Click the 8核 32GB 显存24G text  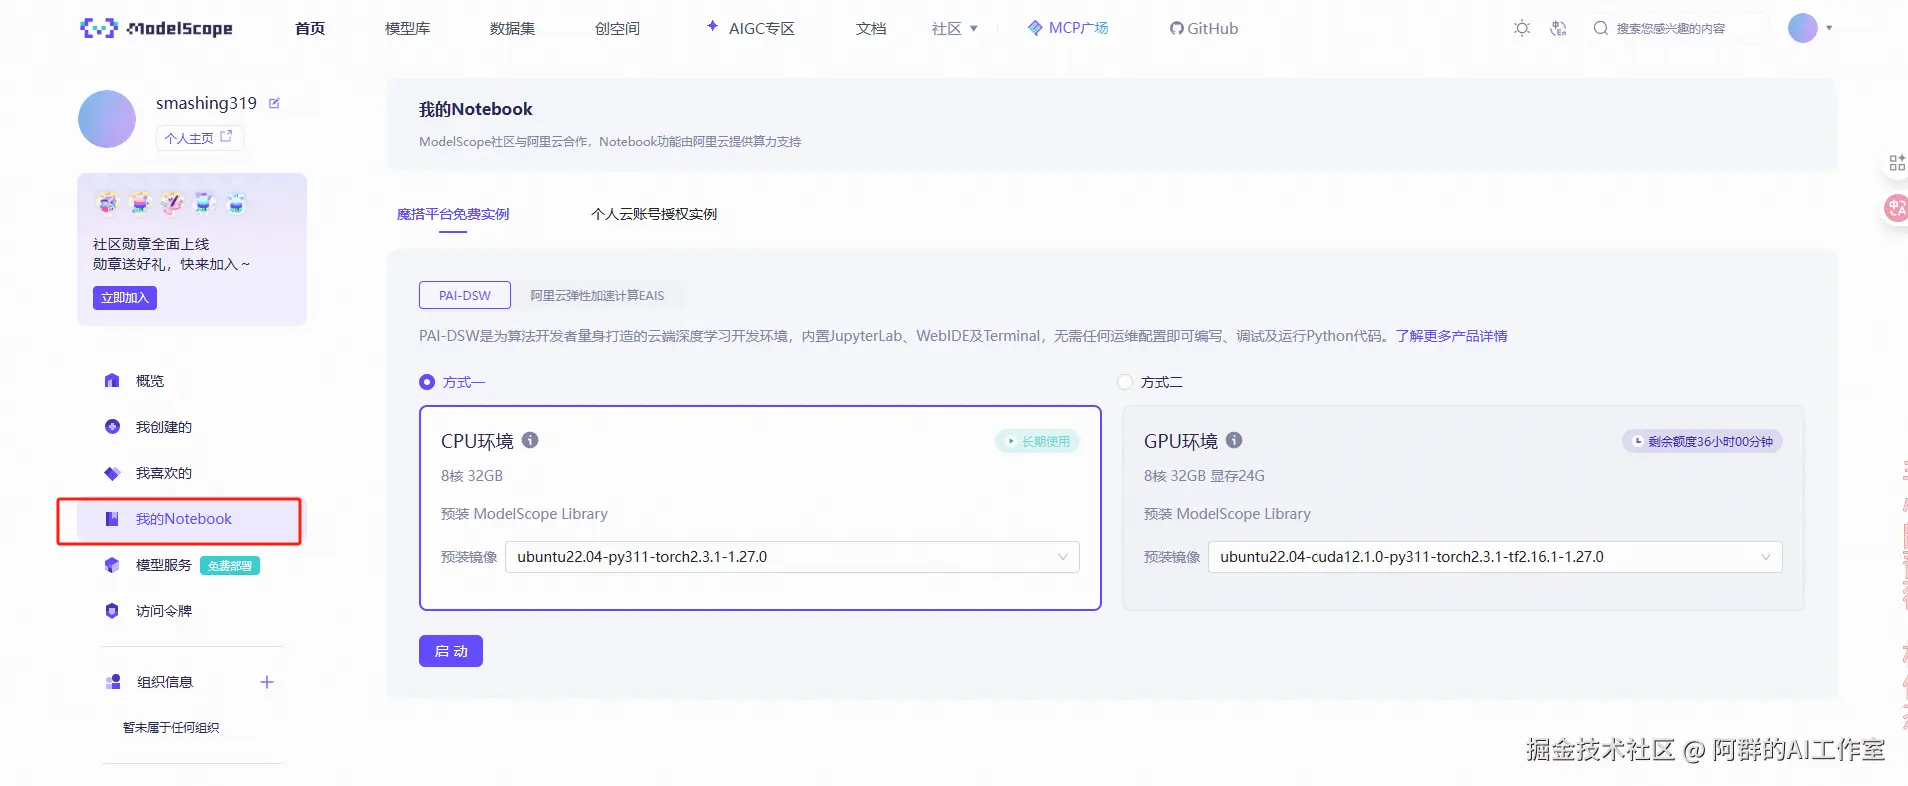click(x=1204, y=476)
